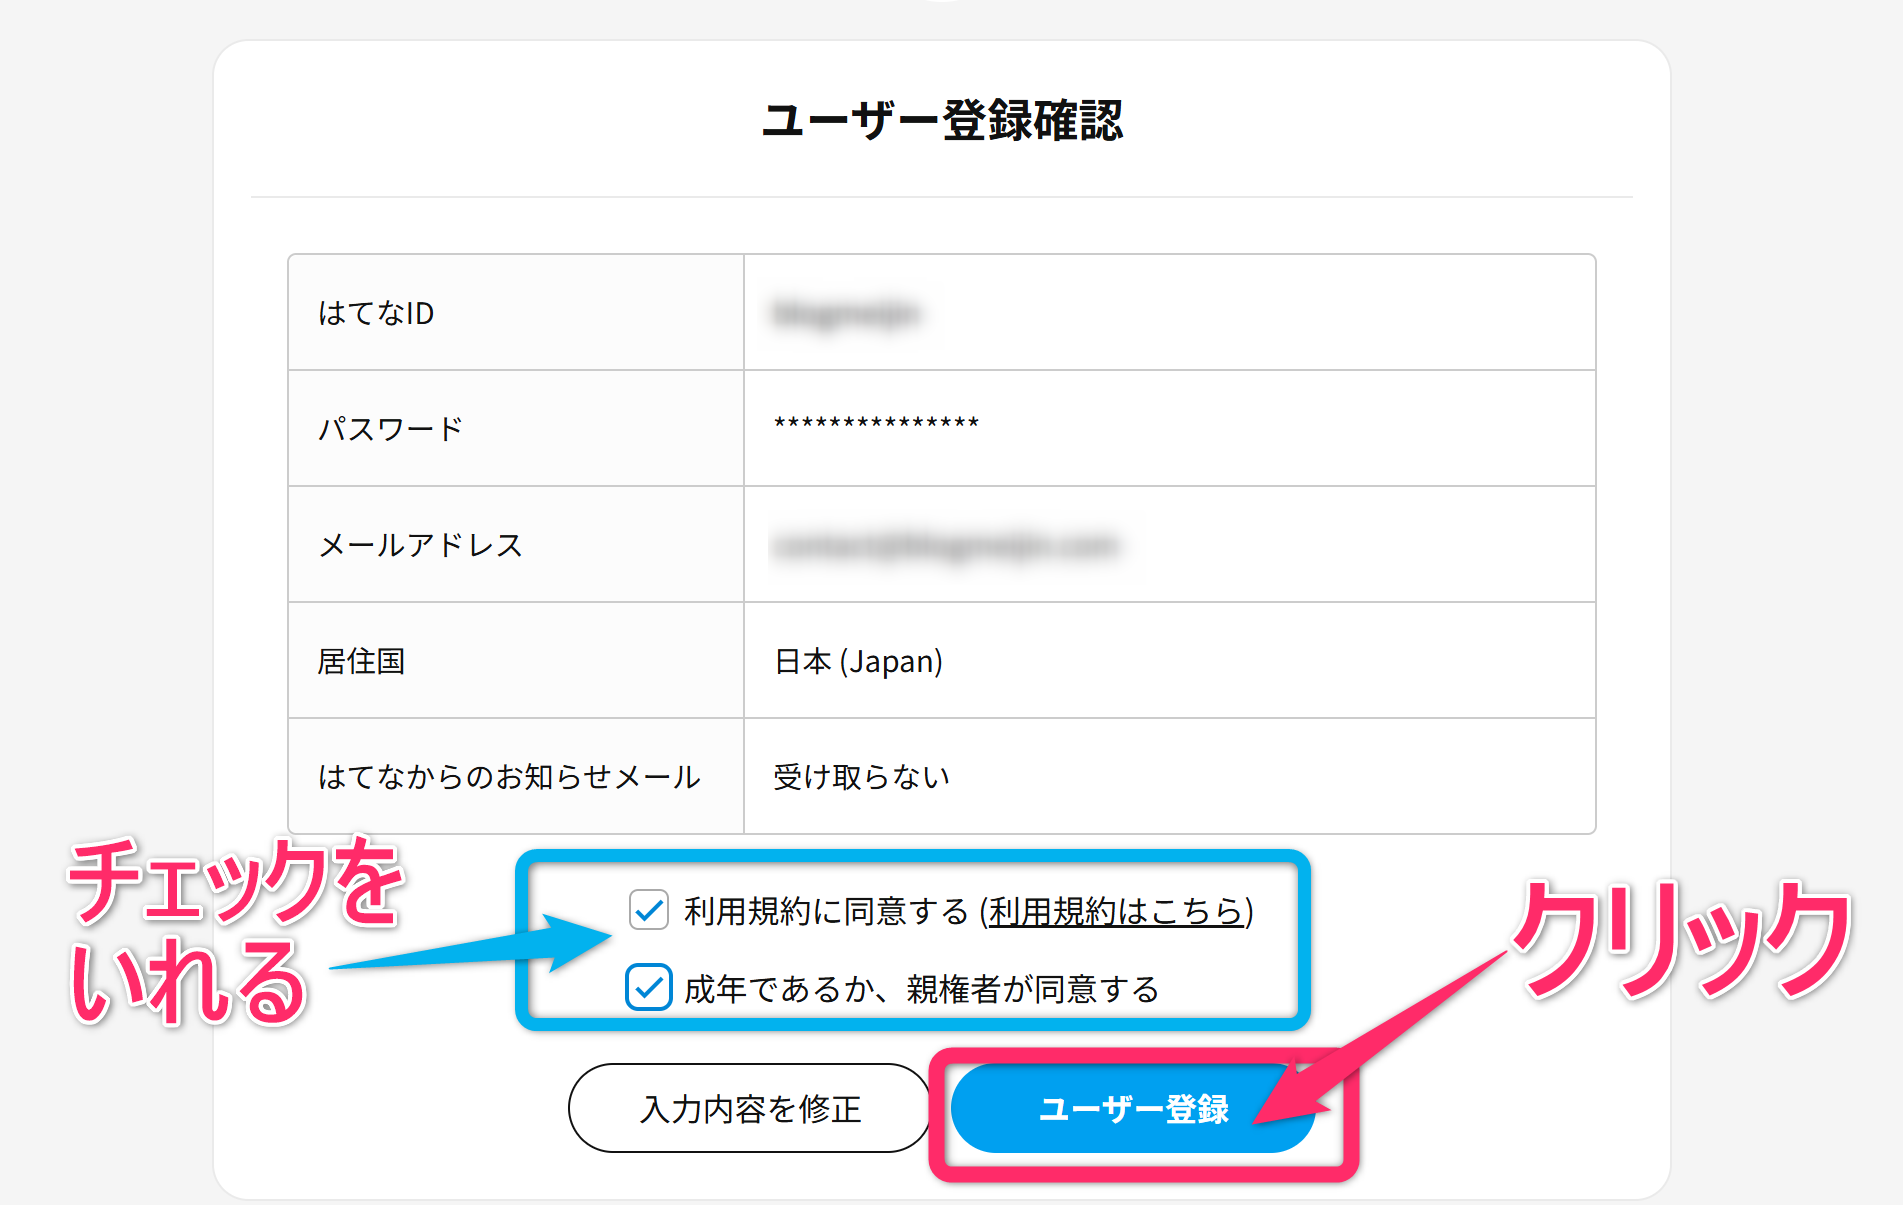Screen dimensions: 1903x1205
Task: Click the masked password asterisks value
Action: point(876,424)
